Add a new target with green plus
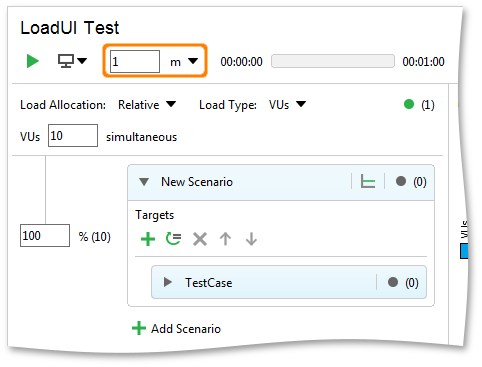Screen dimensions: 482x367 148,239
